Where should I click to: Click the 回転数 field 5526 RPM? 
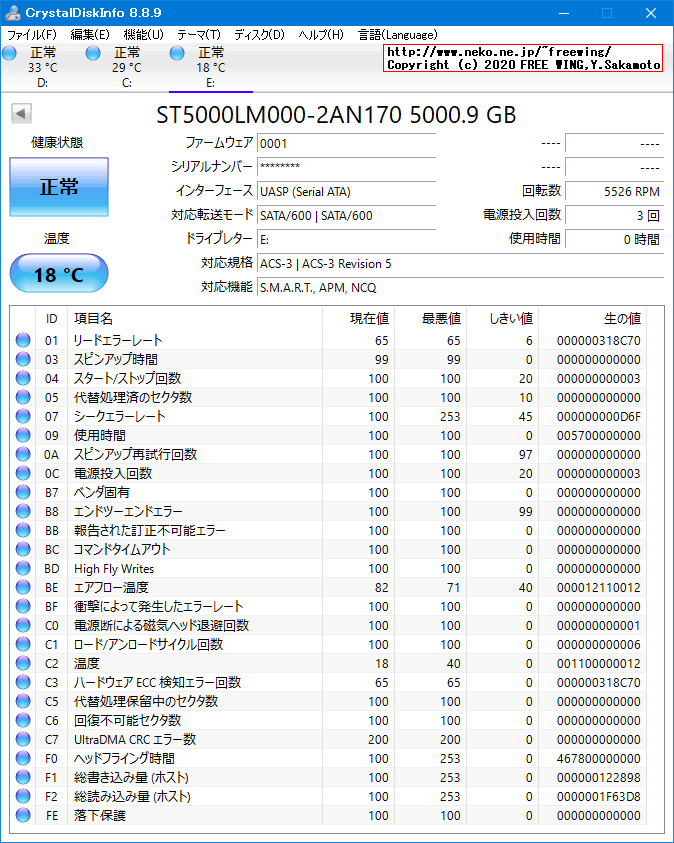click(614, 191)
